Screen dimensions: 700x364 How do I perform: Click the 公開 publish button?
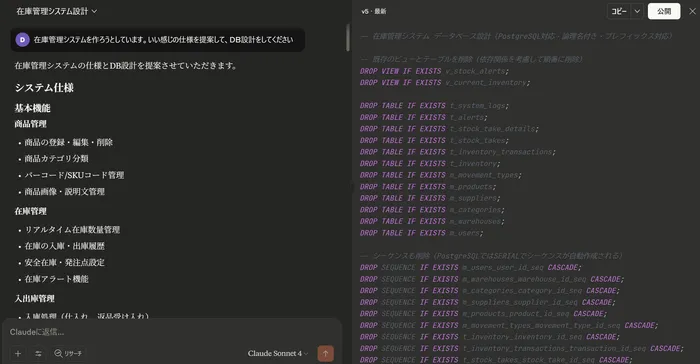pos(664,11)
